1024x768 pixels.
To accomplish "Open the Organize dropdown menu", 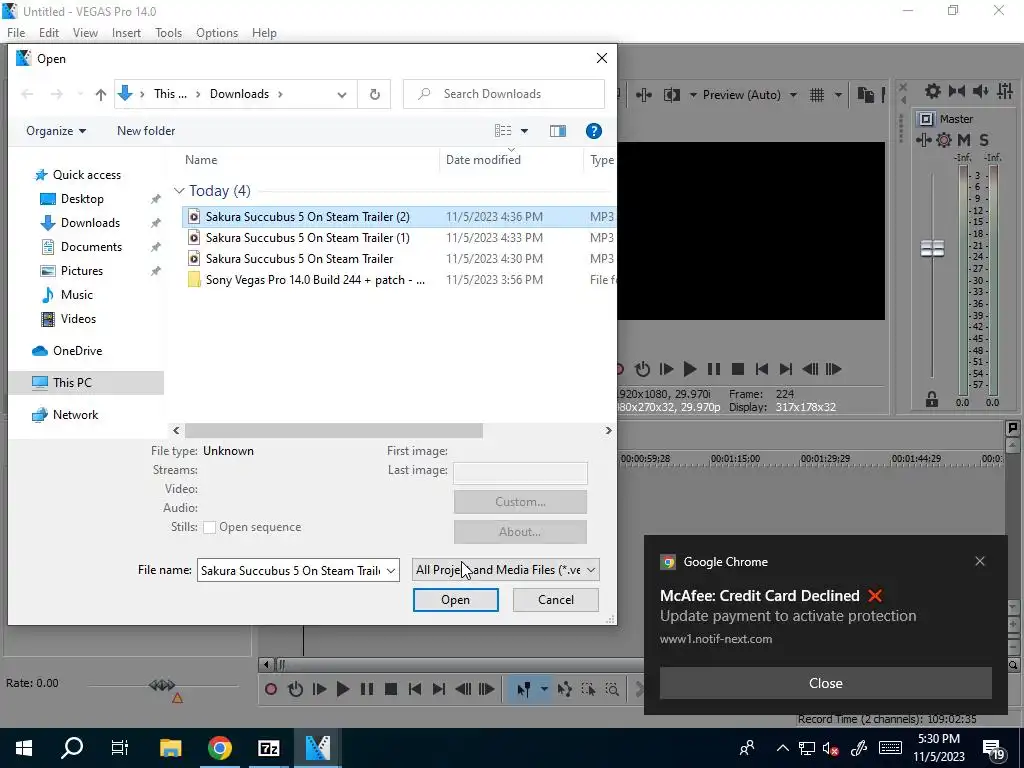I will click(56, 131).
